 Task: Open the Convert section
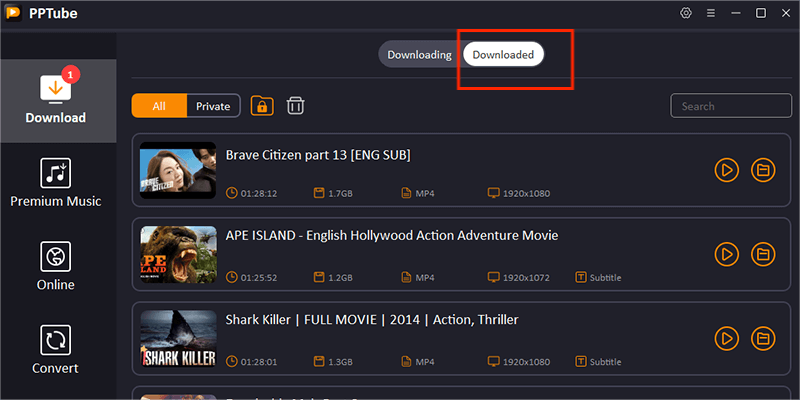click(56, 350)
